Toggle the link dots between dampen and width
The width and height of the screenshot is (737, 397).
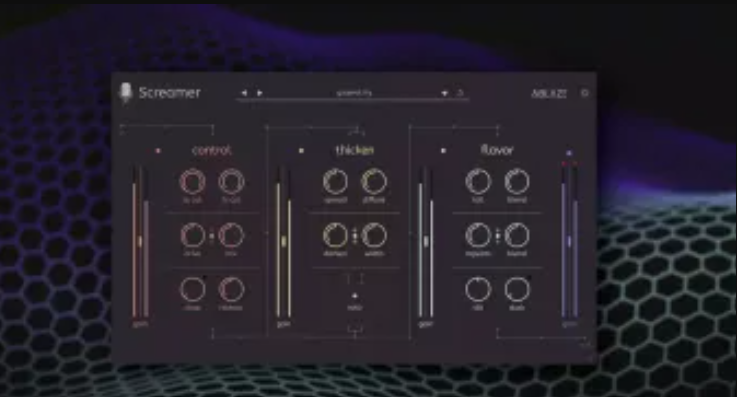(x=355, y=236)
